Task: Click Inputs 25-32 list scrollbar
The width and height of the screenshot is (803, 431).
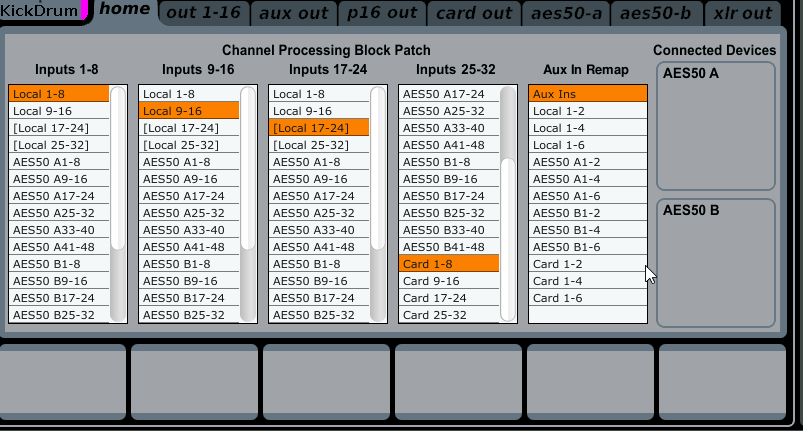Action: tap(508, 240)
